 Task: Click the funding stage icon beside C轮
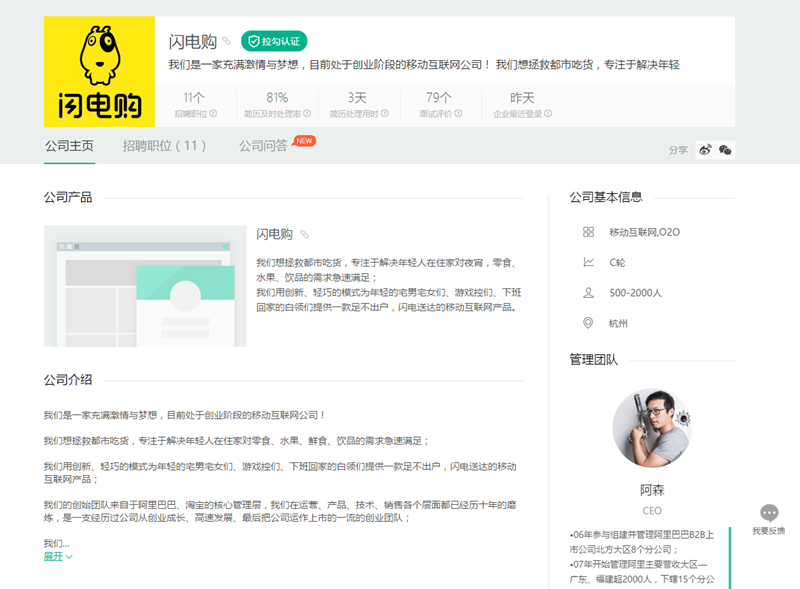click(x=588, y=262)
